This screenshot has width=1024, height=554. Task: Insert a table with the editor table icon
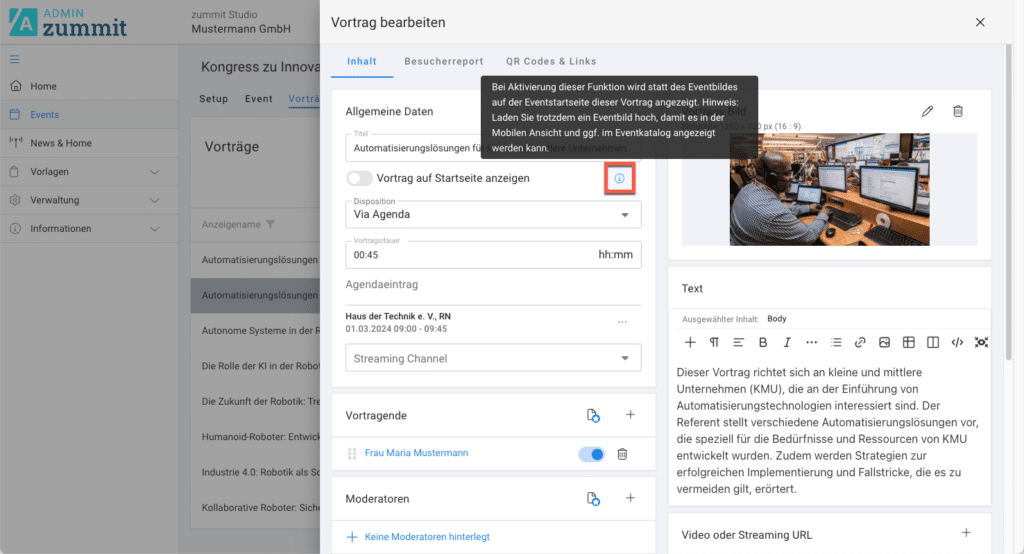click(909, 342)
